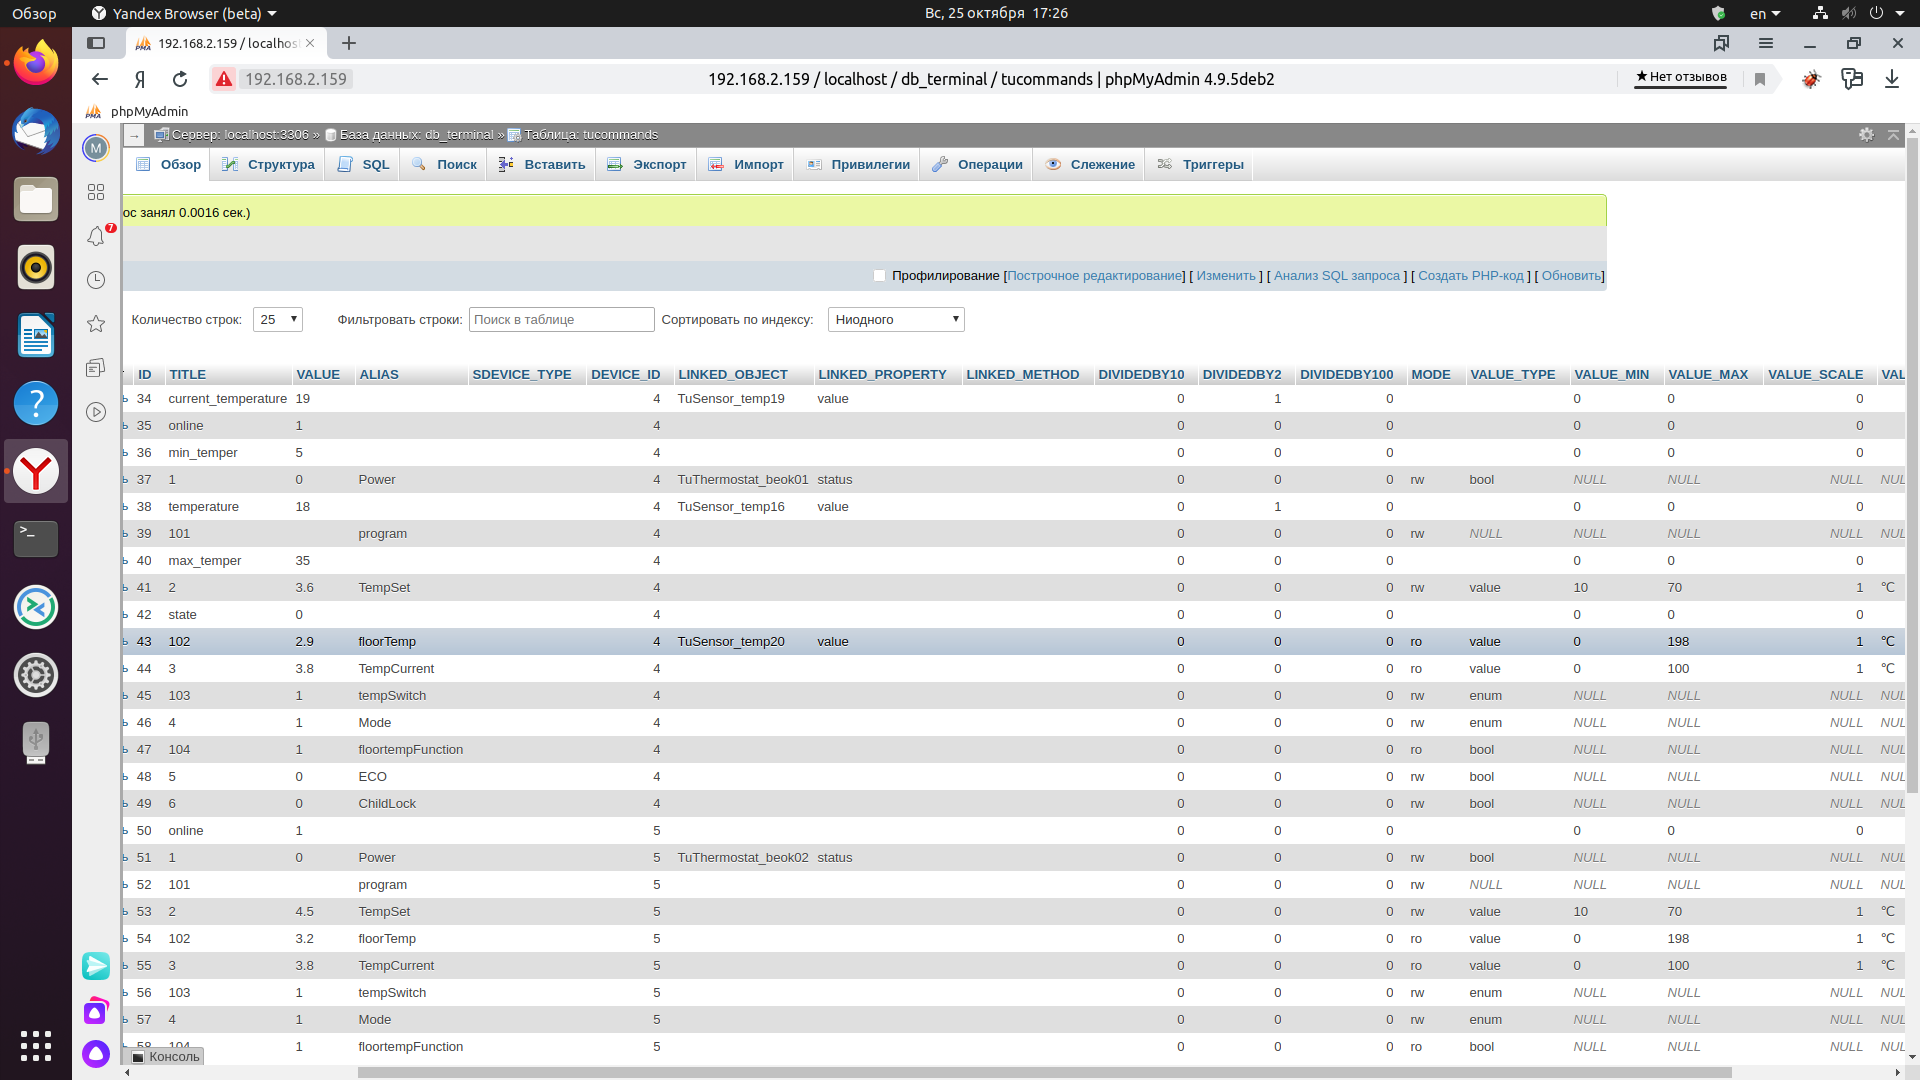
Task: Collapse the top panel with the chevron icon
Action: click(x=1893, y=134)
